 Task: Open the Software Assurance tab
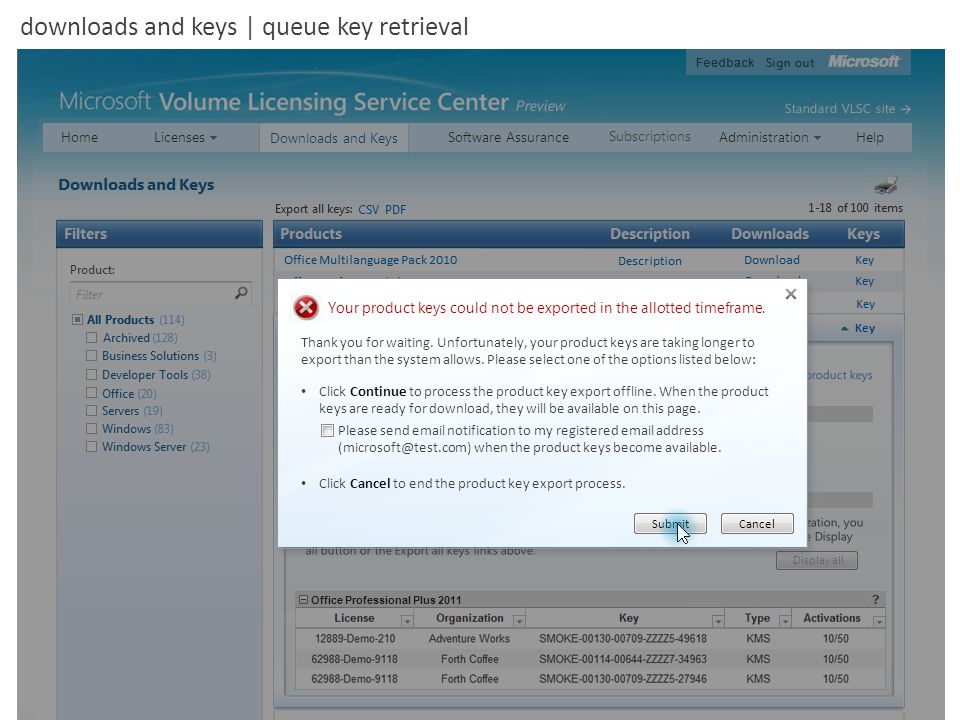508,137
